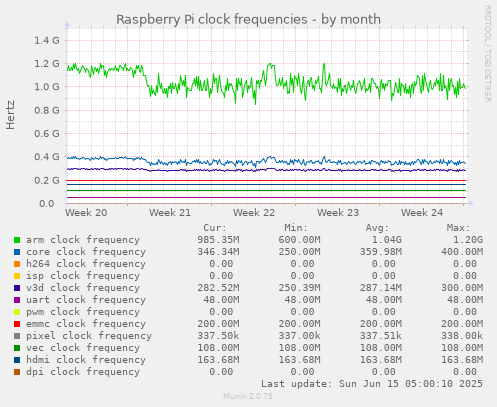Screen dimensions: 497x407
Task: Select the 'arm clock frequency' legend label
Action: click(x=83, y=240)
